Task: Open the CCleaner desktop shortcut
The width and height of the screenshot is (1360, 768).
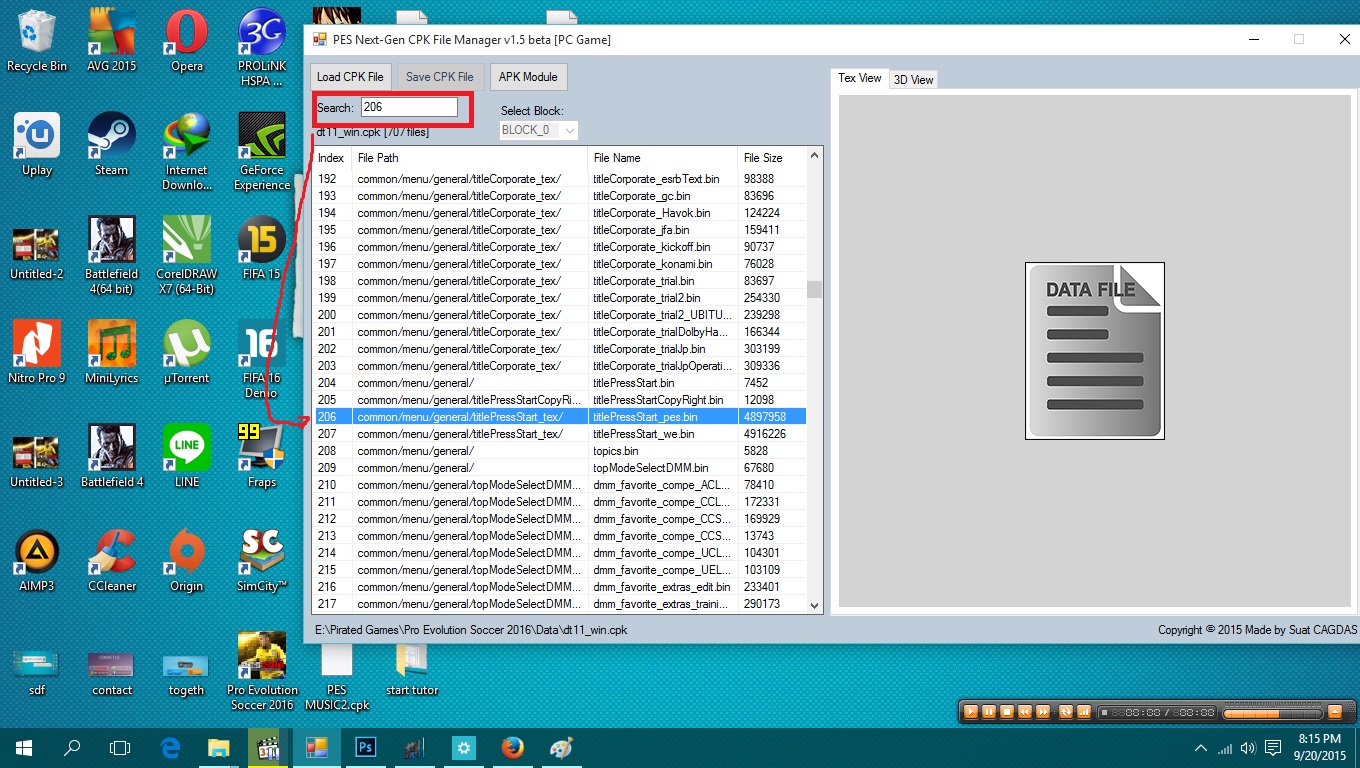Action: tap(112, 560)
